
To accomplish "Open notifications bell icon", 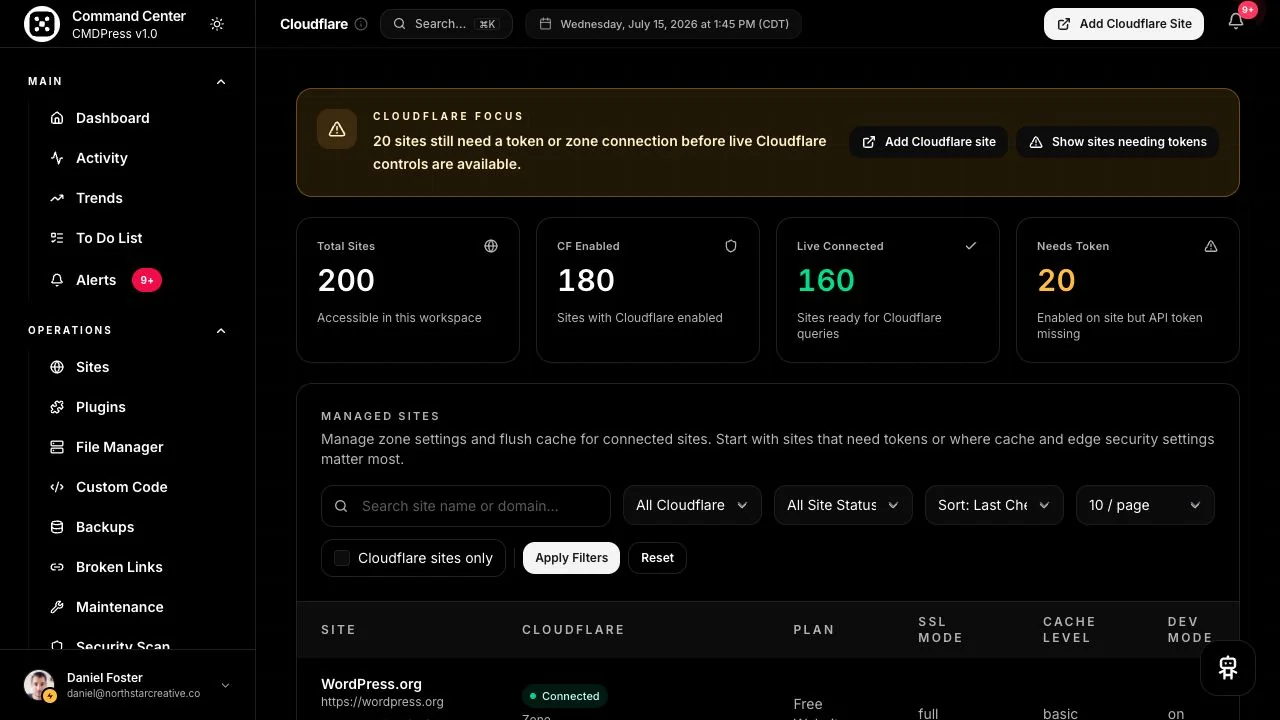I will click(1236, 22).
